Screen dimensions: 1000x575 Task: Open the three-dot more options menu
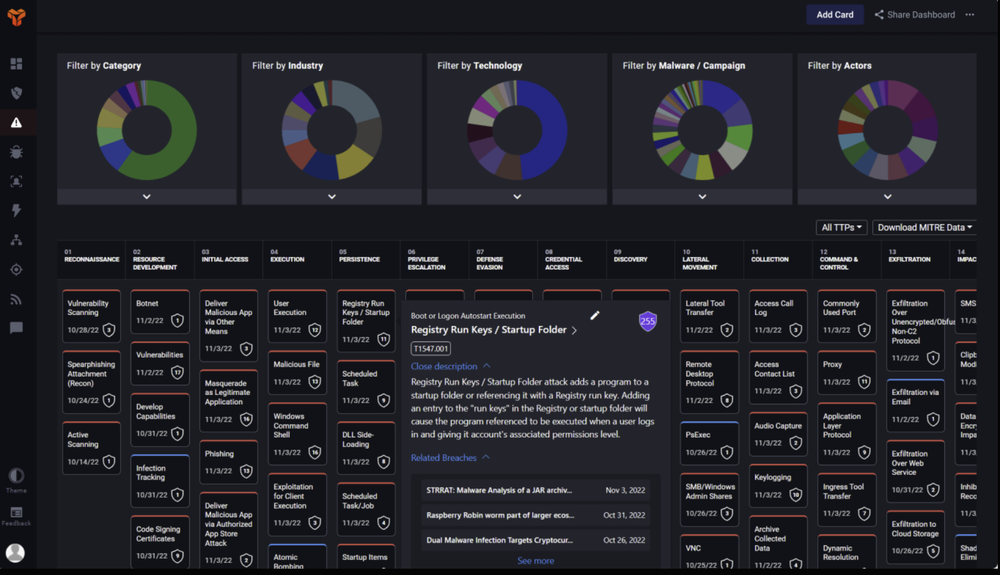(969, 15)
